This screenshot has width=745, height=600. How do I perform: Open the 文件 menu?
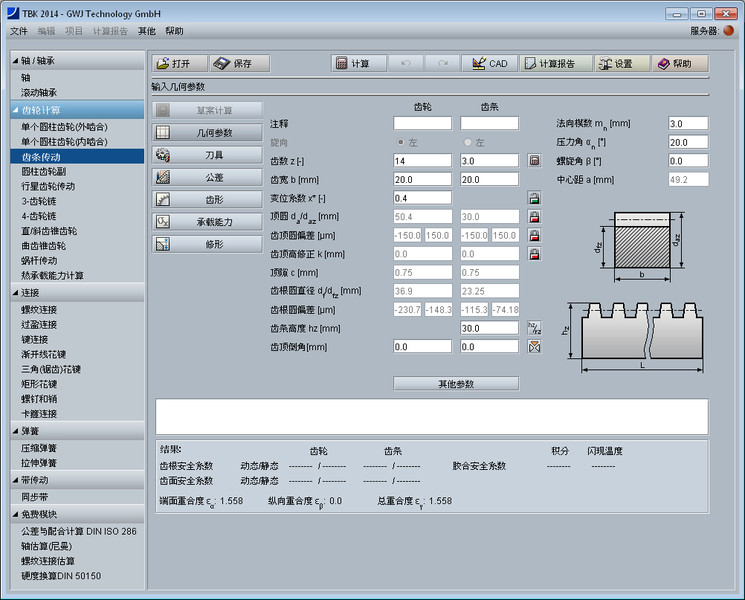tap(19, 31)
